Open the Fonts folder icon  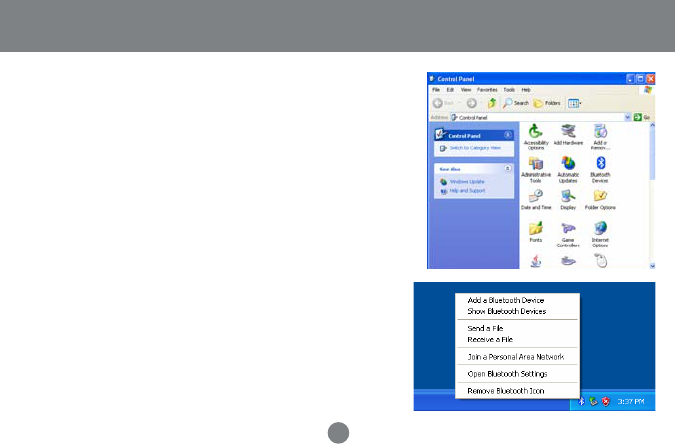(x=536, y=232)
